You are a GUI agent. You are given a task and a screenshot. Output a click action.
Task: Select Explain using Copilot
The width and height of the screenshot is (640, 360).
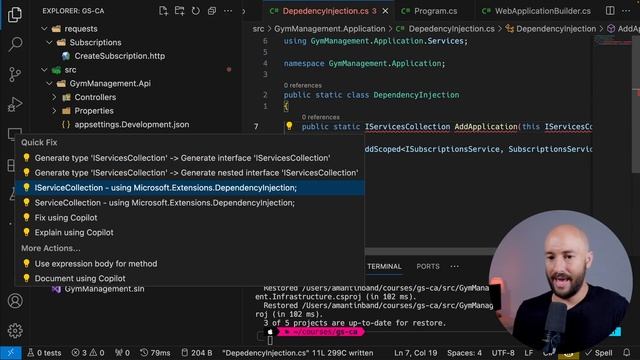tap(189, 232)
